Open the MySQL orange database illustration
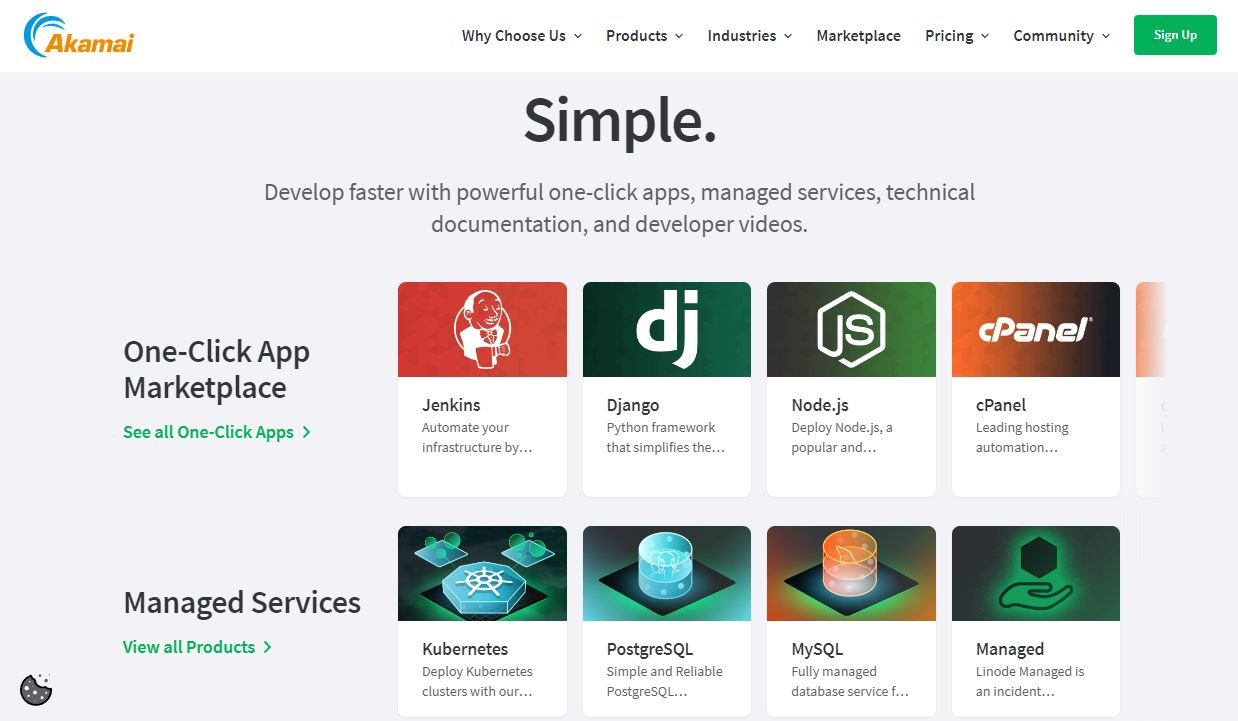Screen dimensions: 1238x721 click(x=851, y=573)
